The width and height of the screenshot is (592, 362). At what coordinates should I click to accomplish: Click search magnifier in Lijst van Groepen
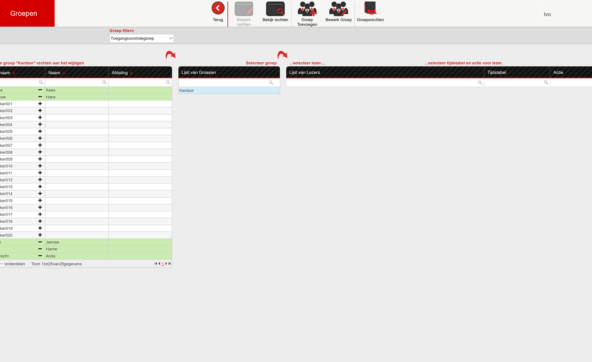click(x=271, y=82)
